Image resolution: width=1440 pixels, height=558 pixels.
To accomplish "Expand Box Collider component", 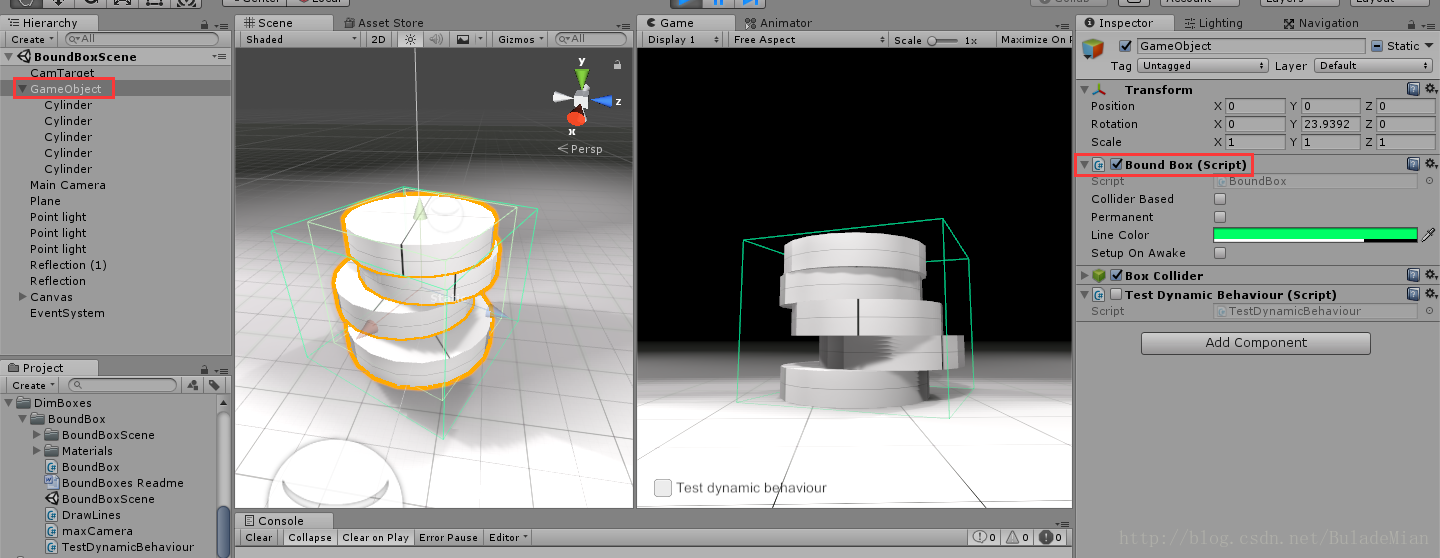I will (x=1084, y=276).
